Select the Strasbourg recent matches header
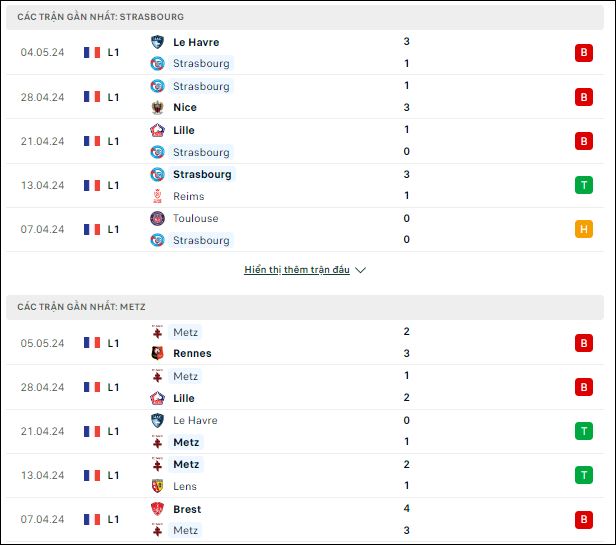 (305, 17)
